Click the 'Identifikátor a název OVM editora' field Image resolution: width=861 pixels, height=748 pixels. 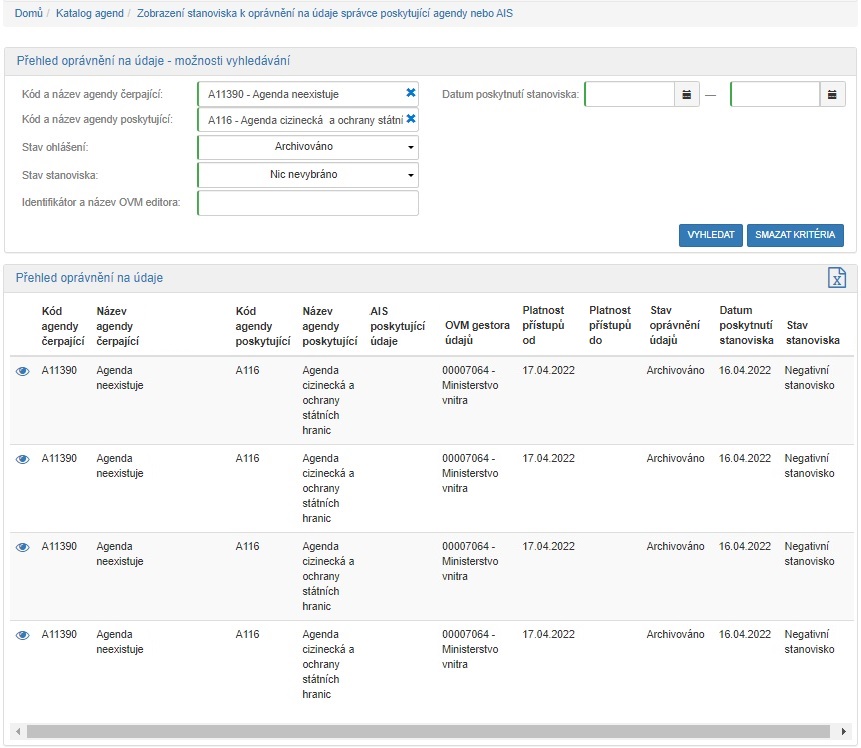pyautogui.click(x=308, y=203)
